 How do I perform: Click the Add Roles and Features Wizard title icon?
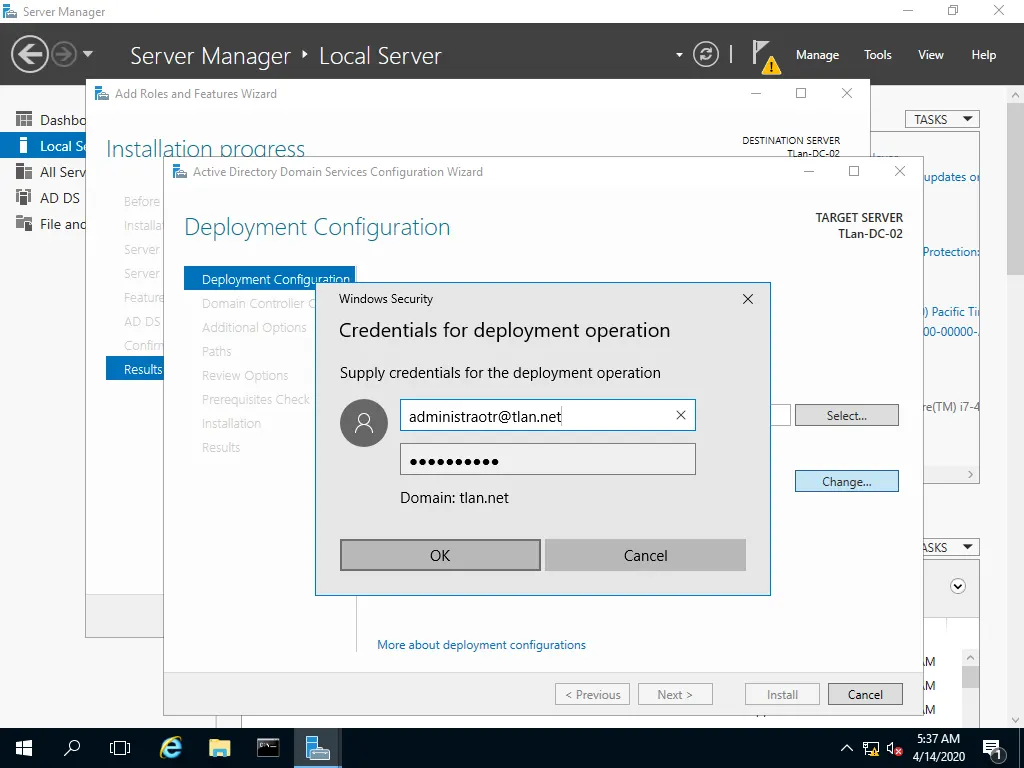tap(101, 93)
